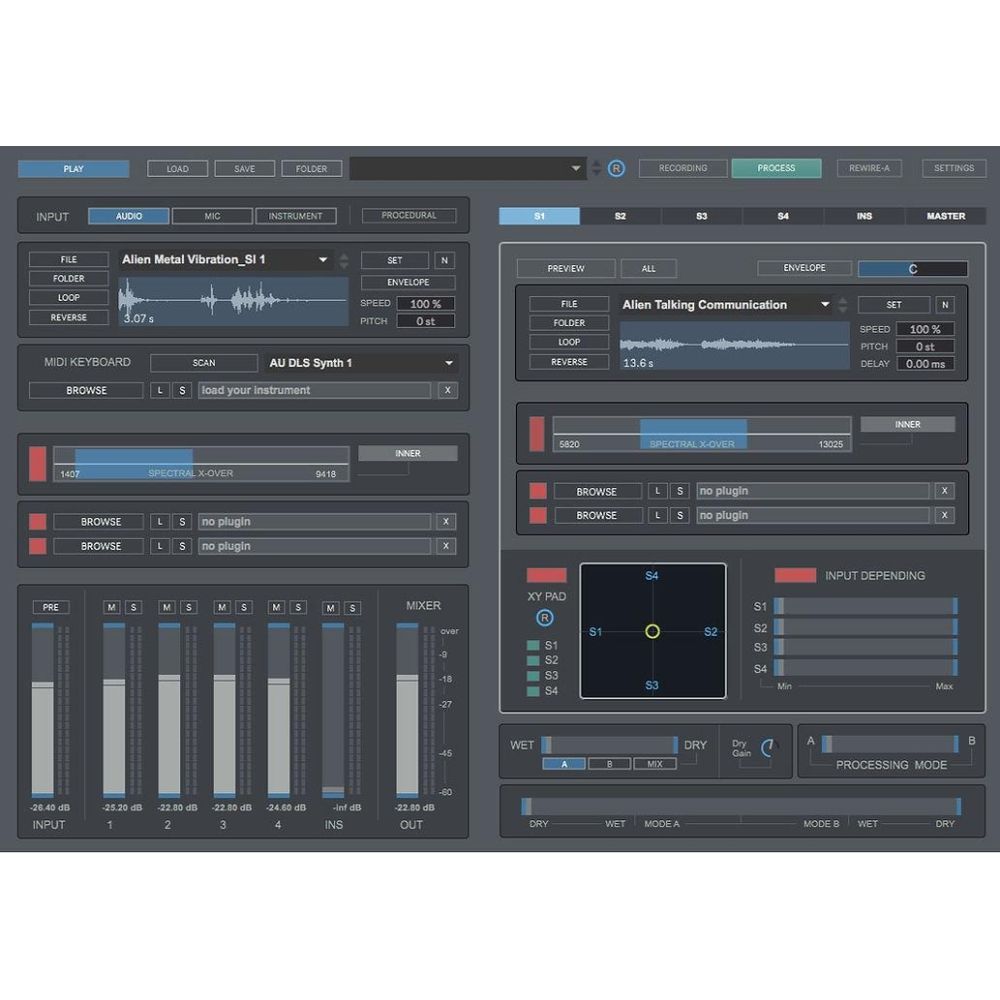1000x1000 pixels.
Task: Click the randomize R icon in the top toolbar
Action: point(617,168)
